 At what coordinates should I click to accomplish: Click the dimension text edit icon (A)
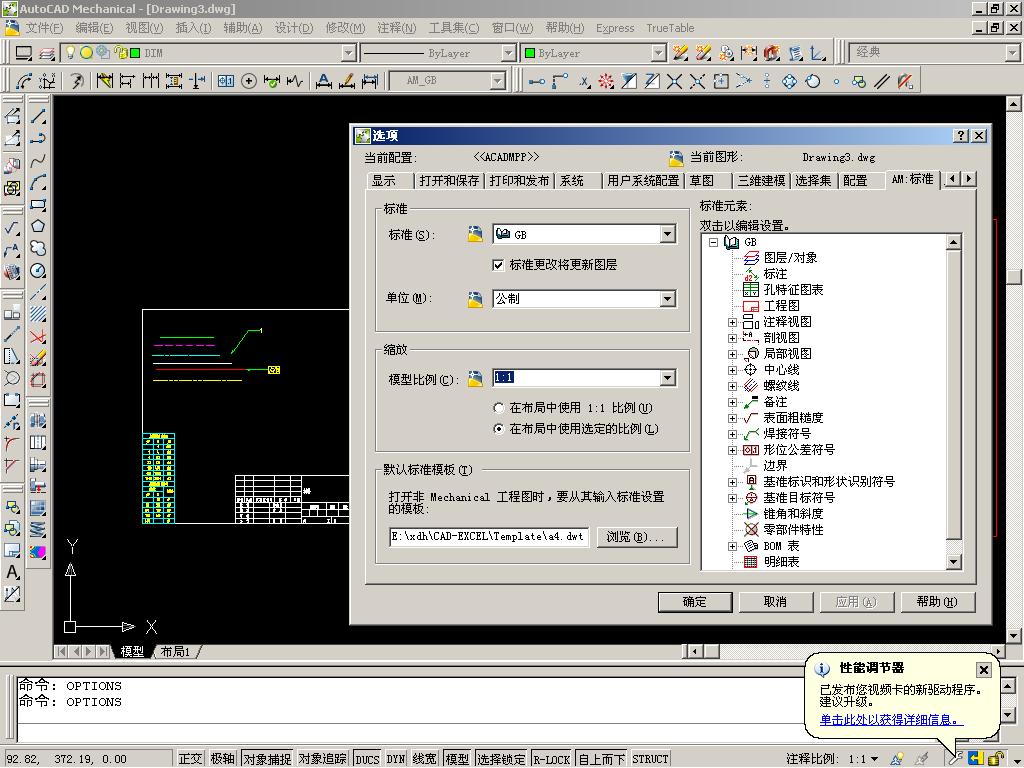coord(323,81)
